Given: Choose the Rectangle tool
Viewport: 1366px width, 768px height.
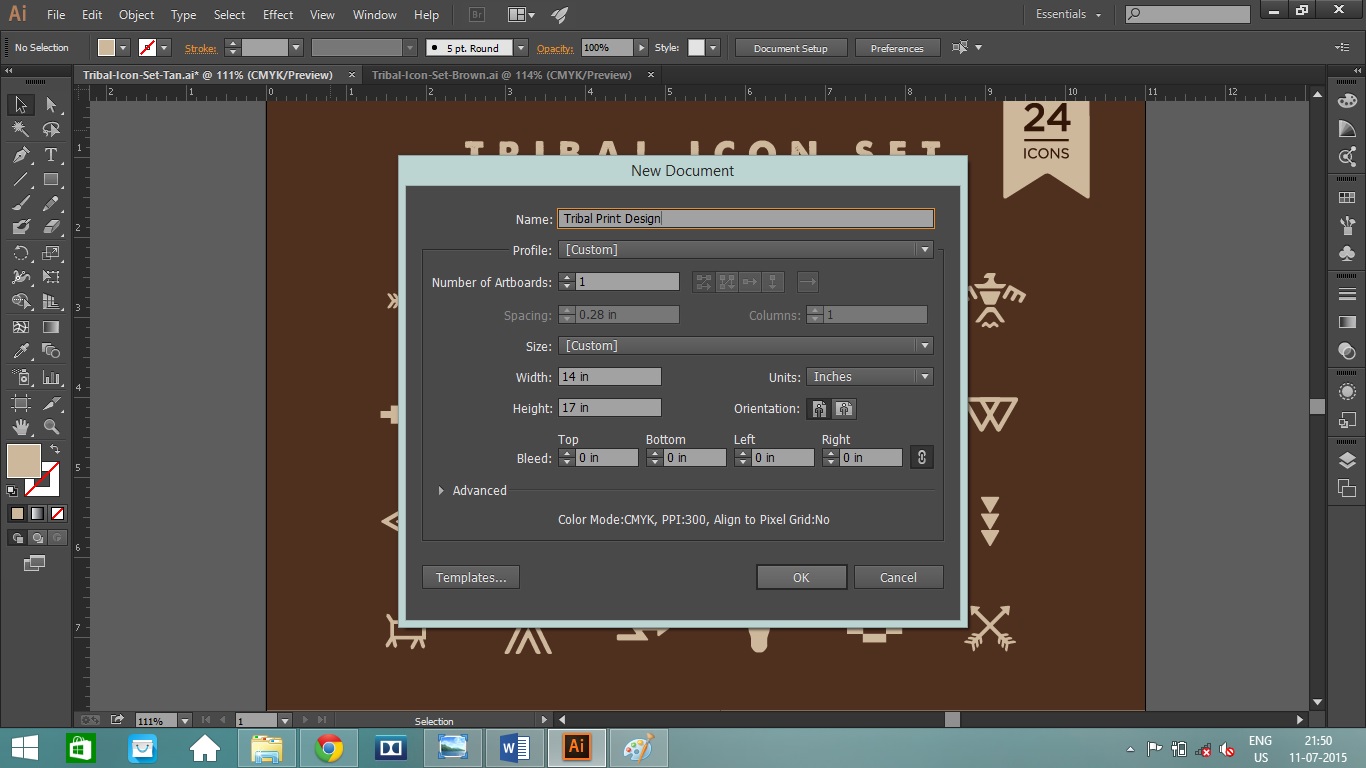Looking at the screenshot, I should [x=51, y=180].
